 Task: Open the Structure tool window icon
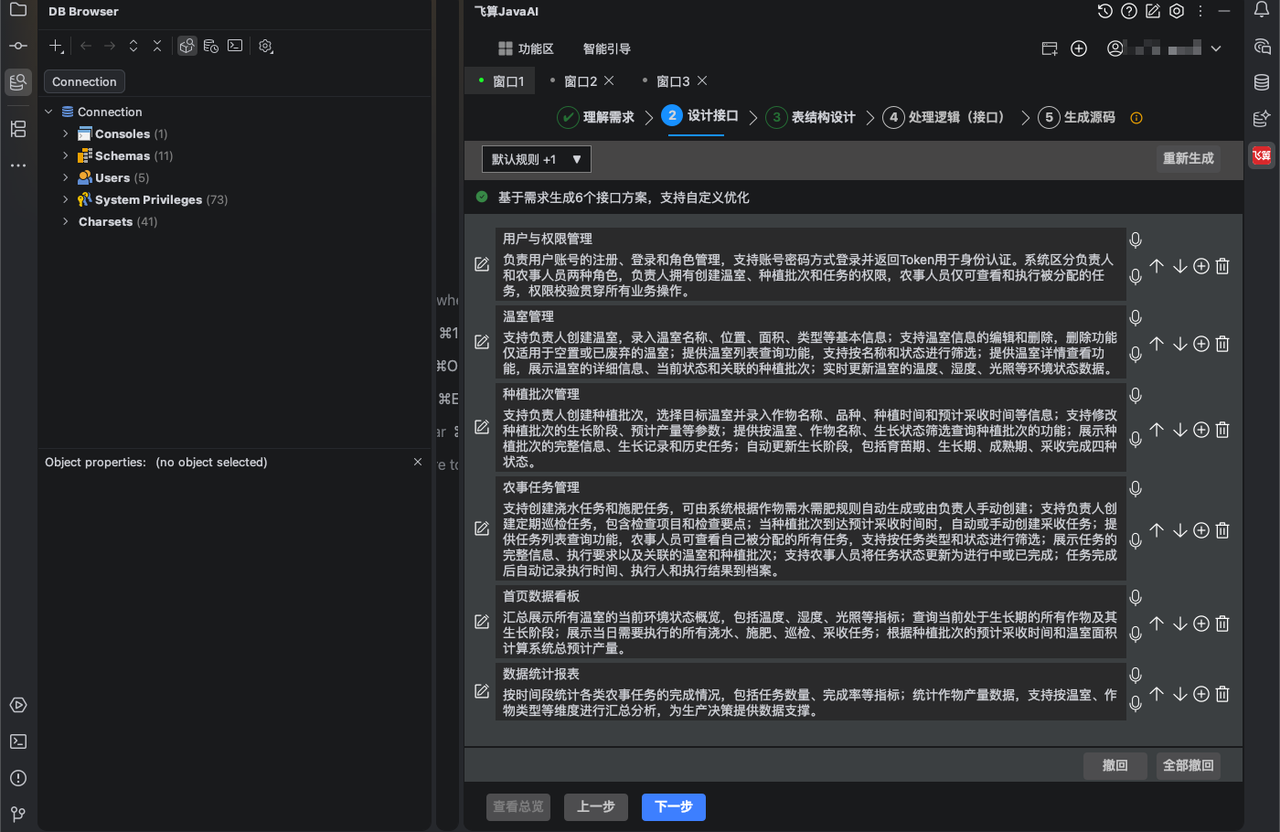18,129
